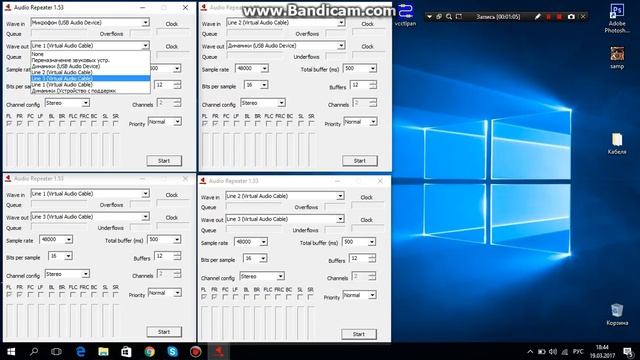Screen dimensions: 640x360
Task: Select the Корзина recycle bin icon
Action: 617,314
